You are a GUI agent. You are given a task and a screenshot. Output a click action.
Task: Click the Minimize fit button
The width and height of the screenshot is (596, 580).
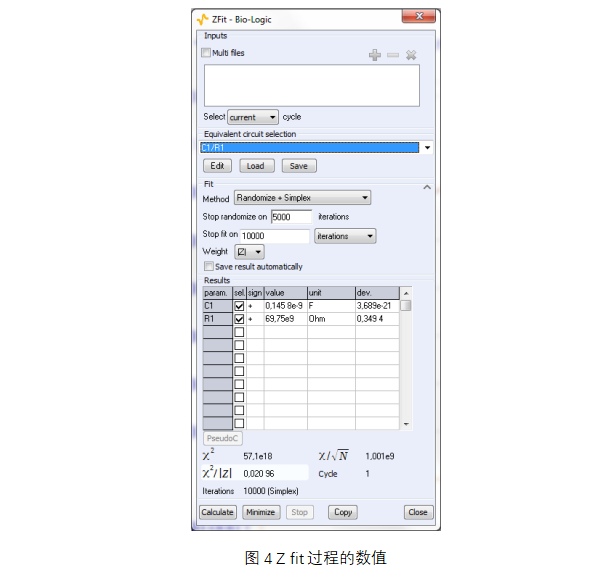tap(261, 512)
